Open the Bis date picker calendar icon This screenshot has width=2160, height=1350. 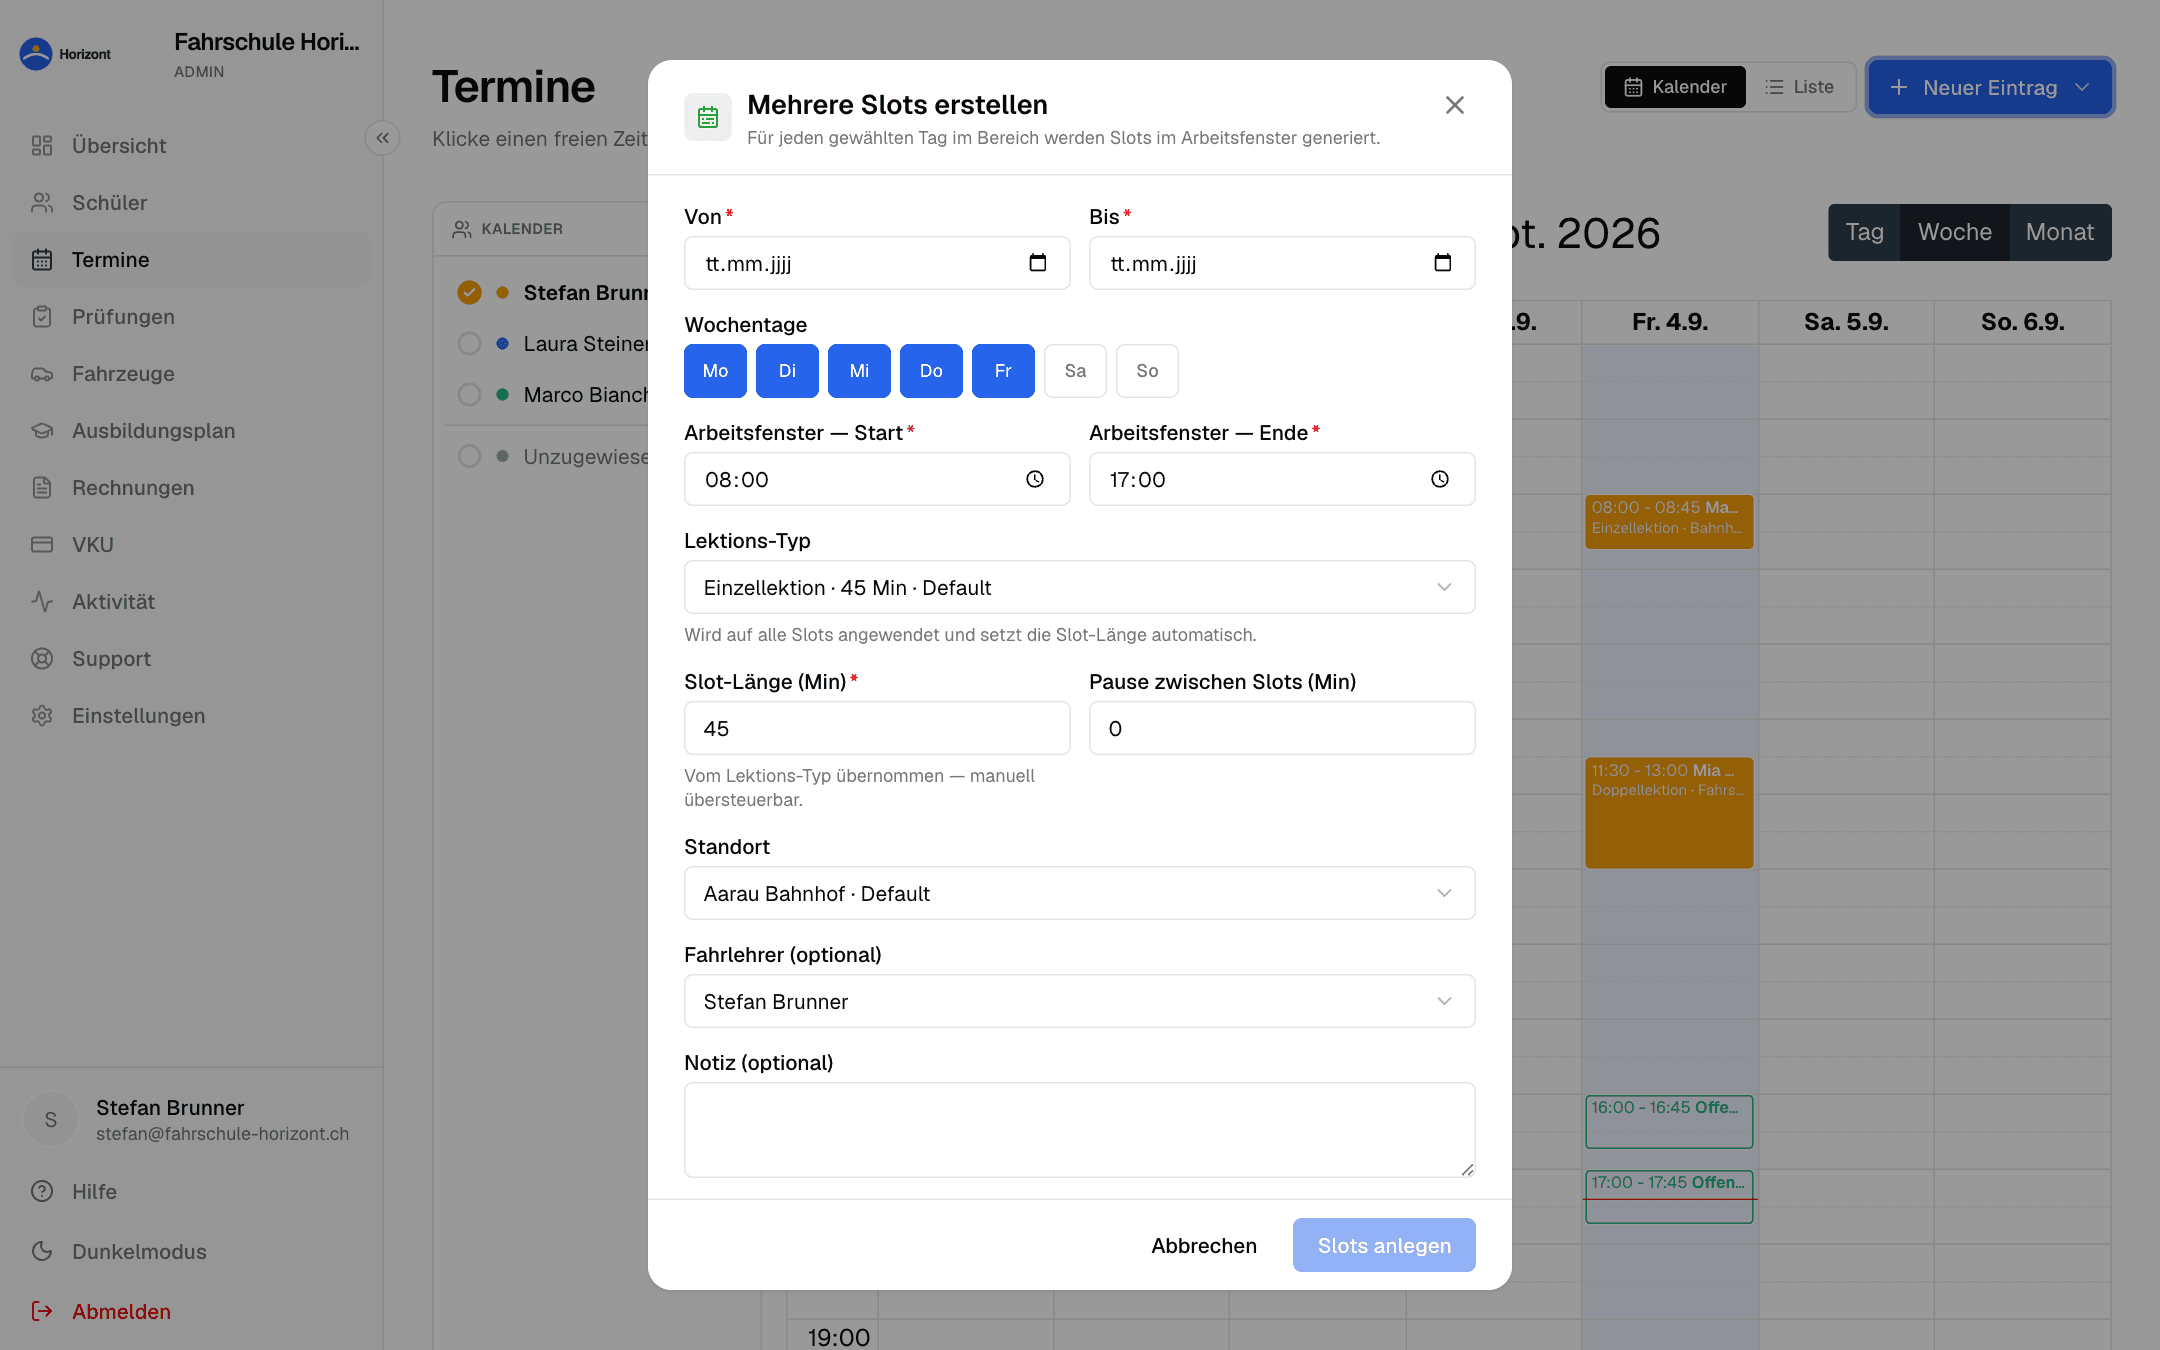point(1442,263)
